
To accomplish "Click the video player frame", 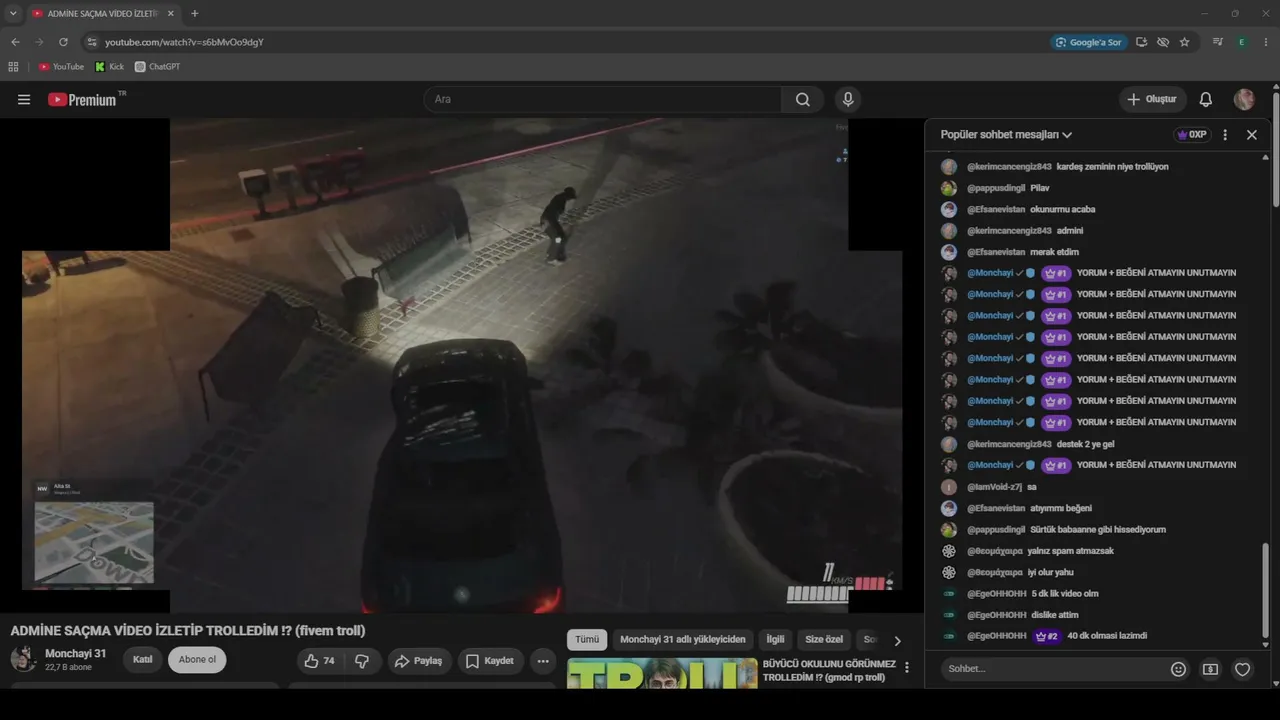I will [462, 365].
